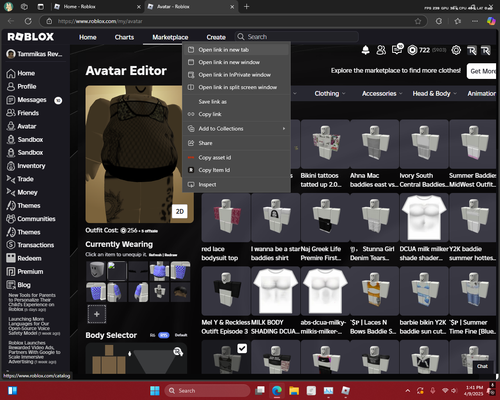Open Profile in the left sidebar

pyautogui.click(x=21, y=87)
